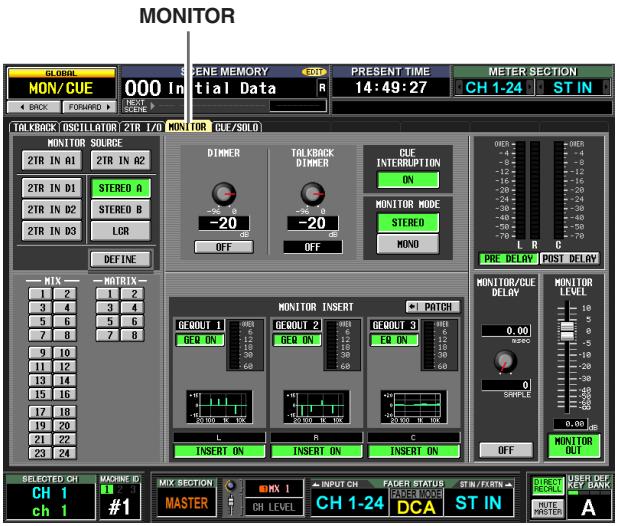The width and height of the screenshot is (620, 526).
Task: Select 2TR IN A1 monitor source
Action: [52, 160]
